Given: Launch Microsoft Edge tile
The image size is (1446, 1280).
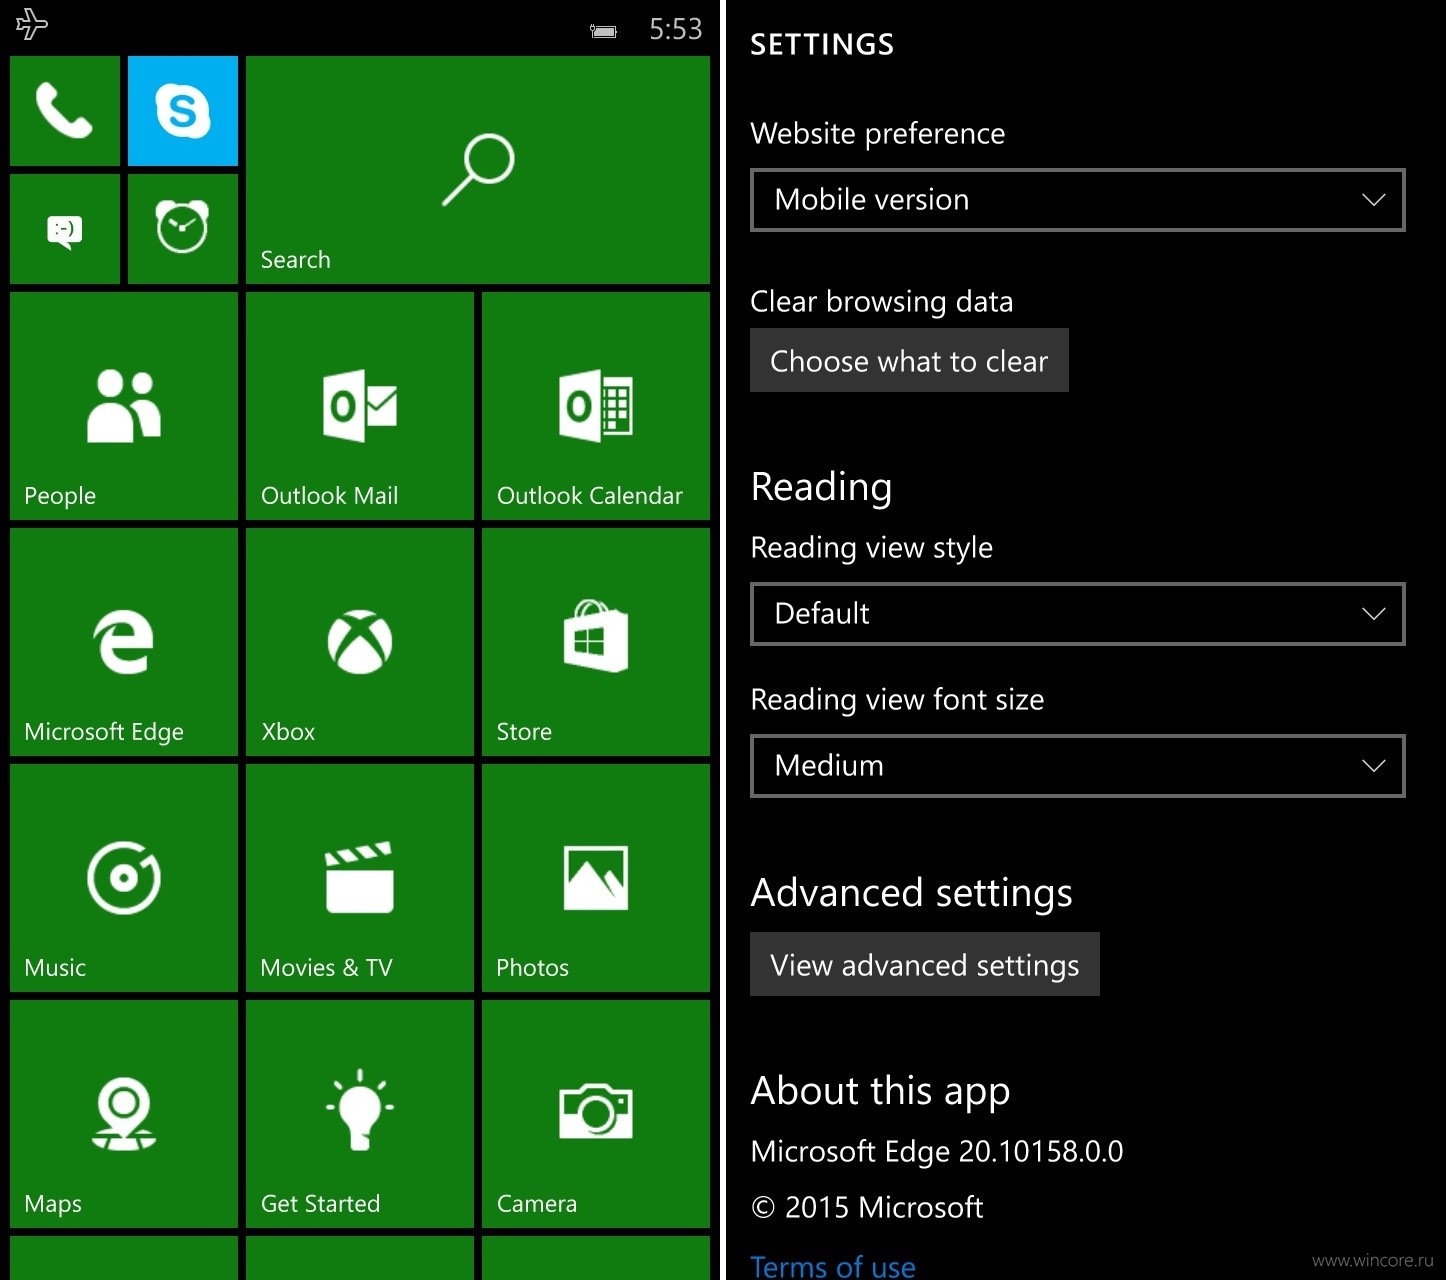Looking at the screenshot, I should (x=124, y=642).
